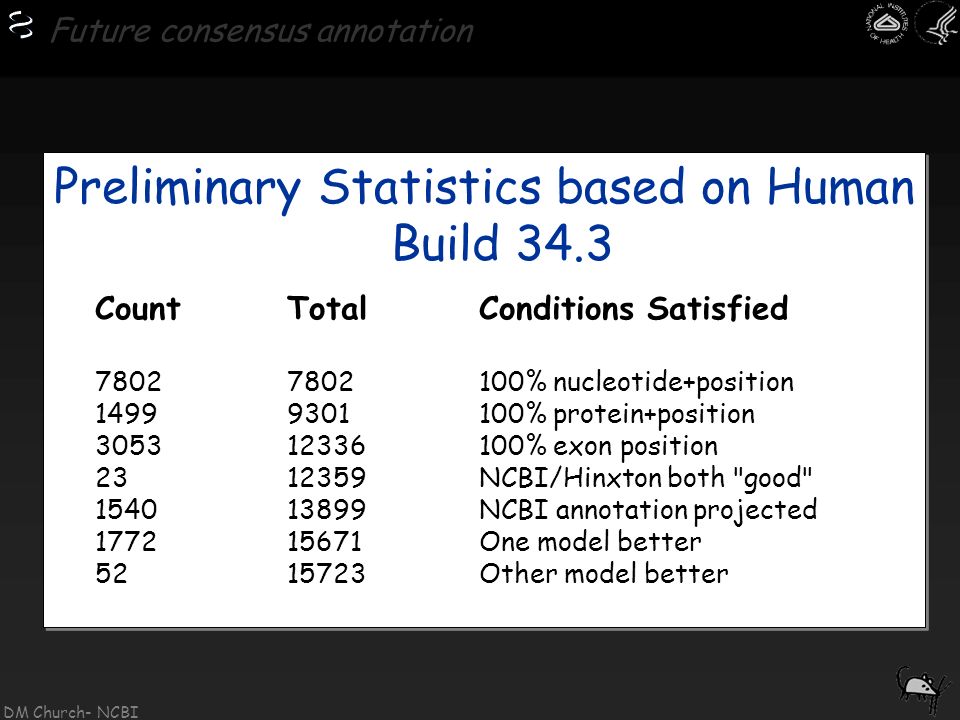Click 'One model better' condition
Viewport: 960px width, 720px height.
click(x=591, y=541)
